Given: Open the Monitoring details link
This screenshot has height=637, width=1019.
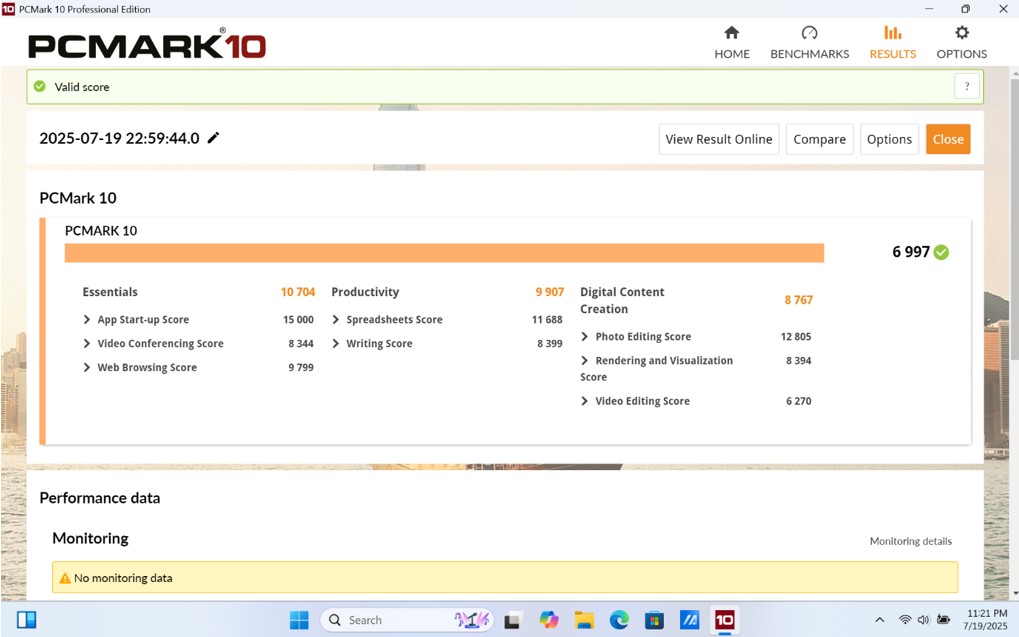Looking at the screenshot, I should 910,541.
